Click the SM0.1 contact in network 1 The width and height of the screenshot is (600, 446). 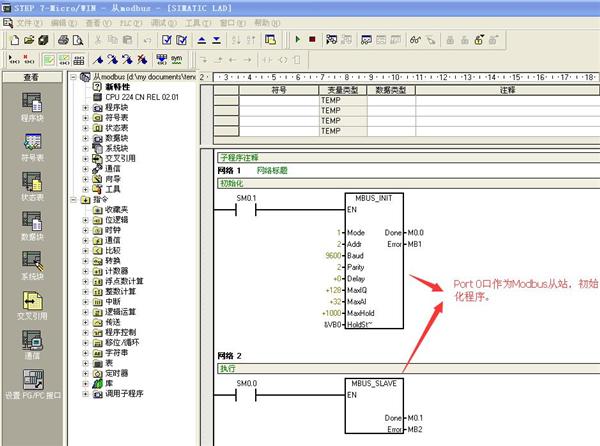tap(246, 210)
